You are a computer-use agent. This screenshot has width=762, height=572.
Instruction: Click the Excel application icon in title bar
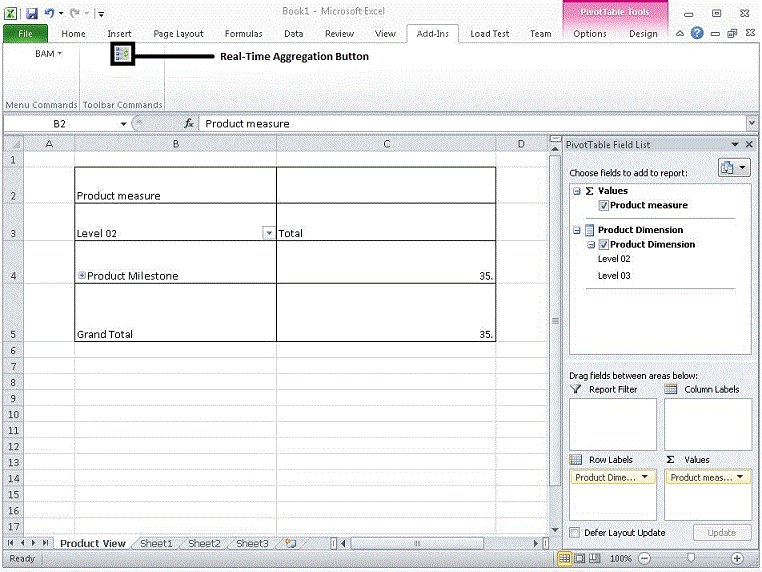point(11,13)
